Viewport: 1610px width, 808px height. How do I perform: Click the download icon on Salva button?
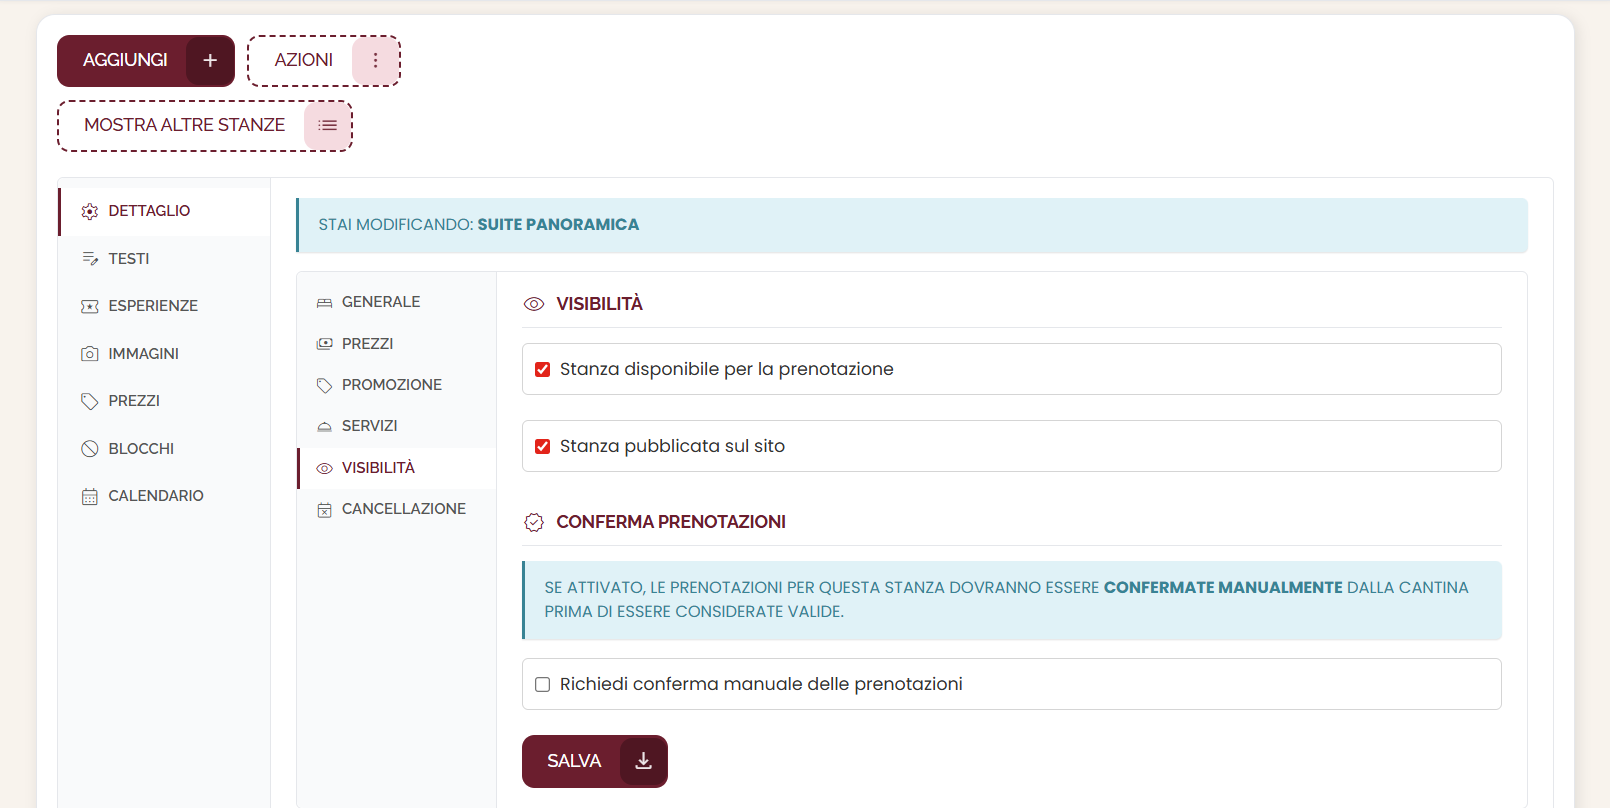(x=643, y=761)
